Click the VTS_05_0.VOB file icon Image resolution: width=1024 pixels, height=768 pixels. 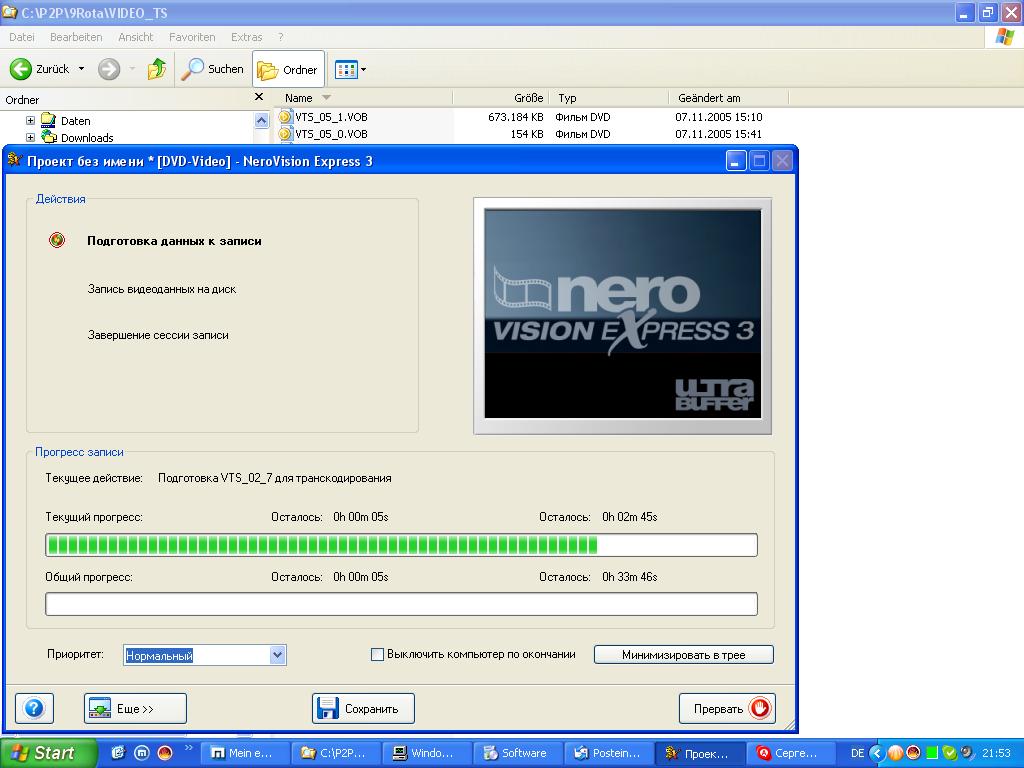point(285,134)
